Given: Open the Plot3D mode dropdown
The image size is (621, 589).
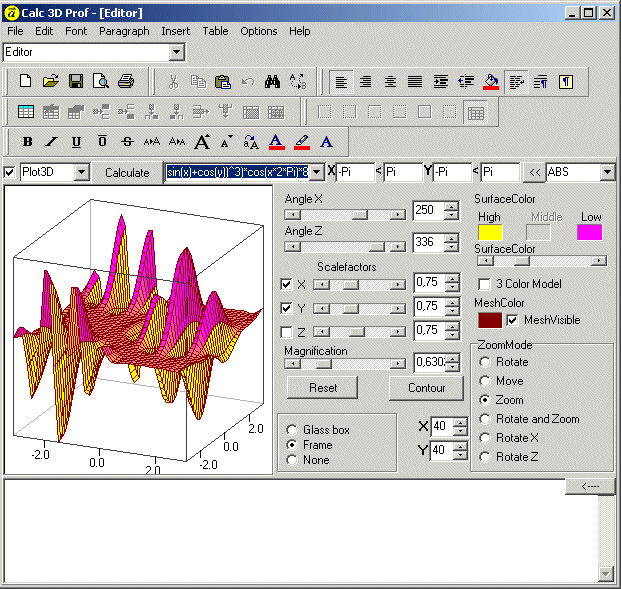Looking at the screenshot, I should click(x=82, y=173).
